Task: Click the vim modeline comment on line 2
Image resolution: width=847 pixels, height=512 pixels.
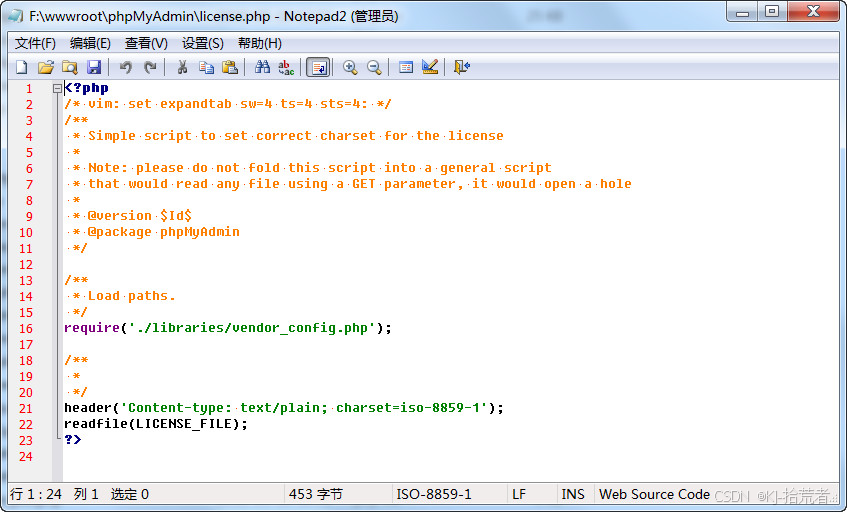Action: pos(227,104)
